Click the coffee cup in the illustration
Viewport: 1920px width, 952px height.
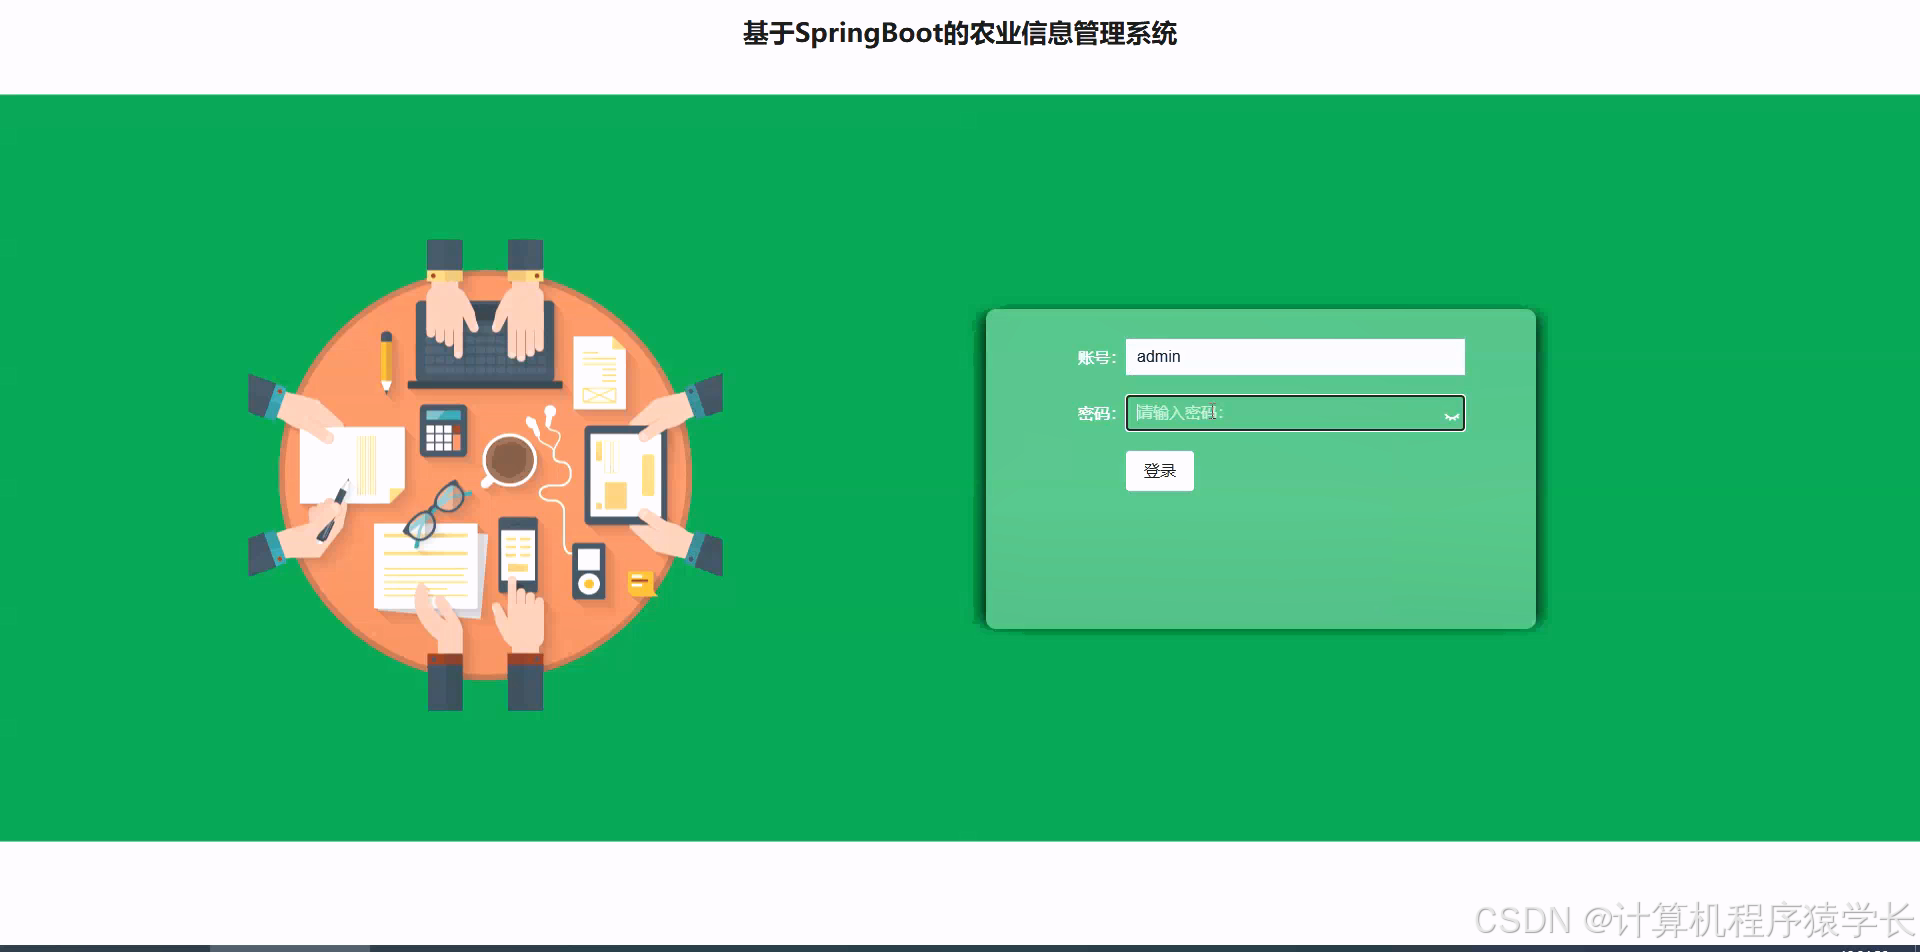click(x=508, y=460)
